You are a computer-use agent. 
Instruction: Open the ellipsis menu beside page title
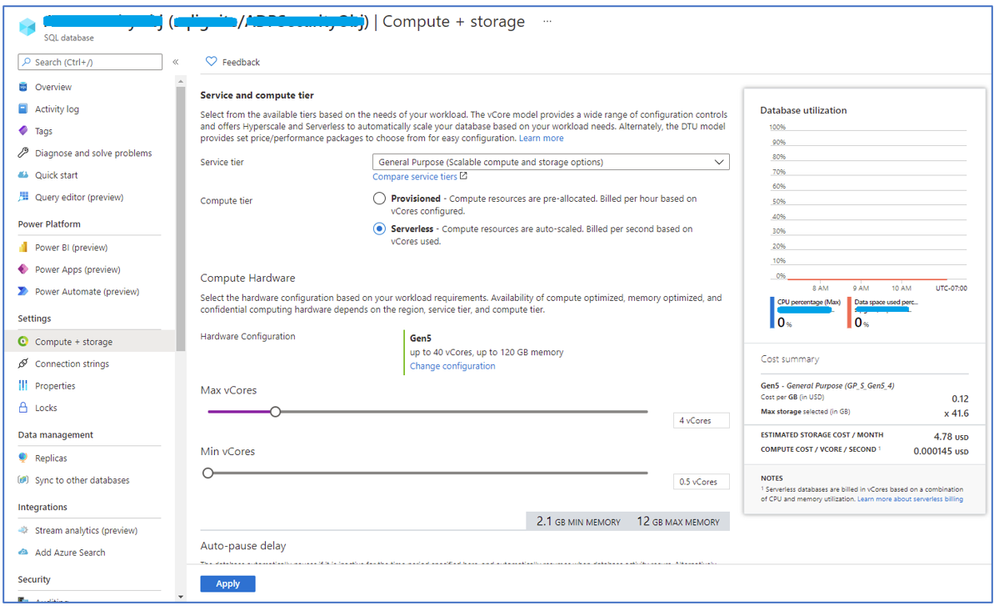click(x=547, y=22)
